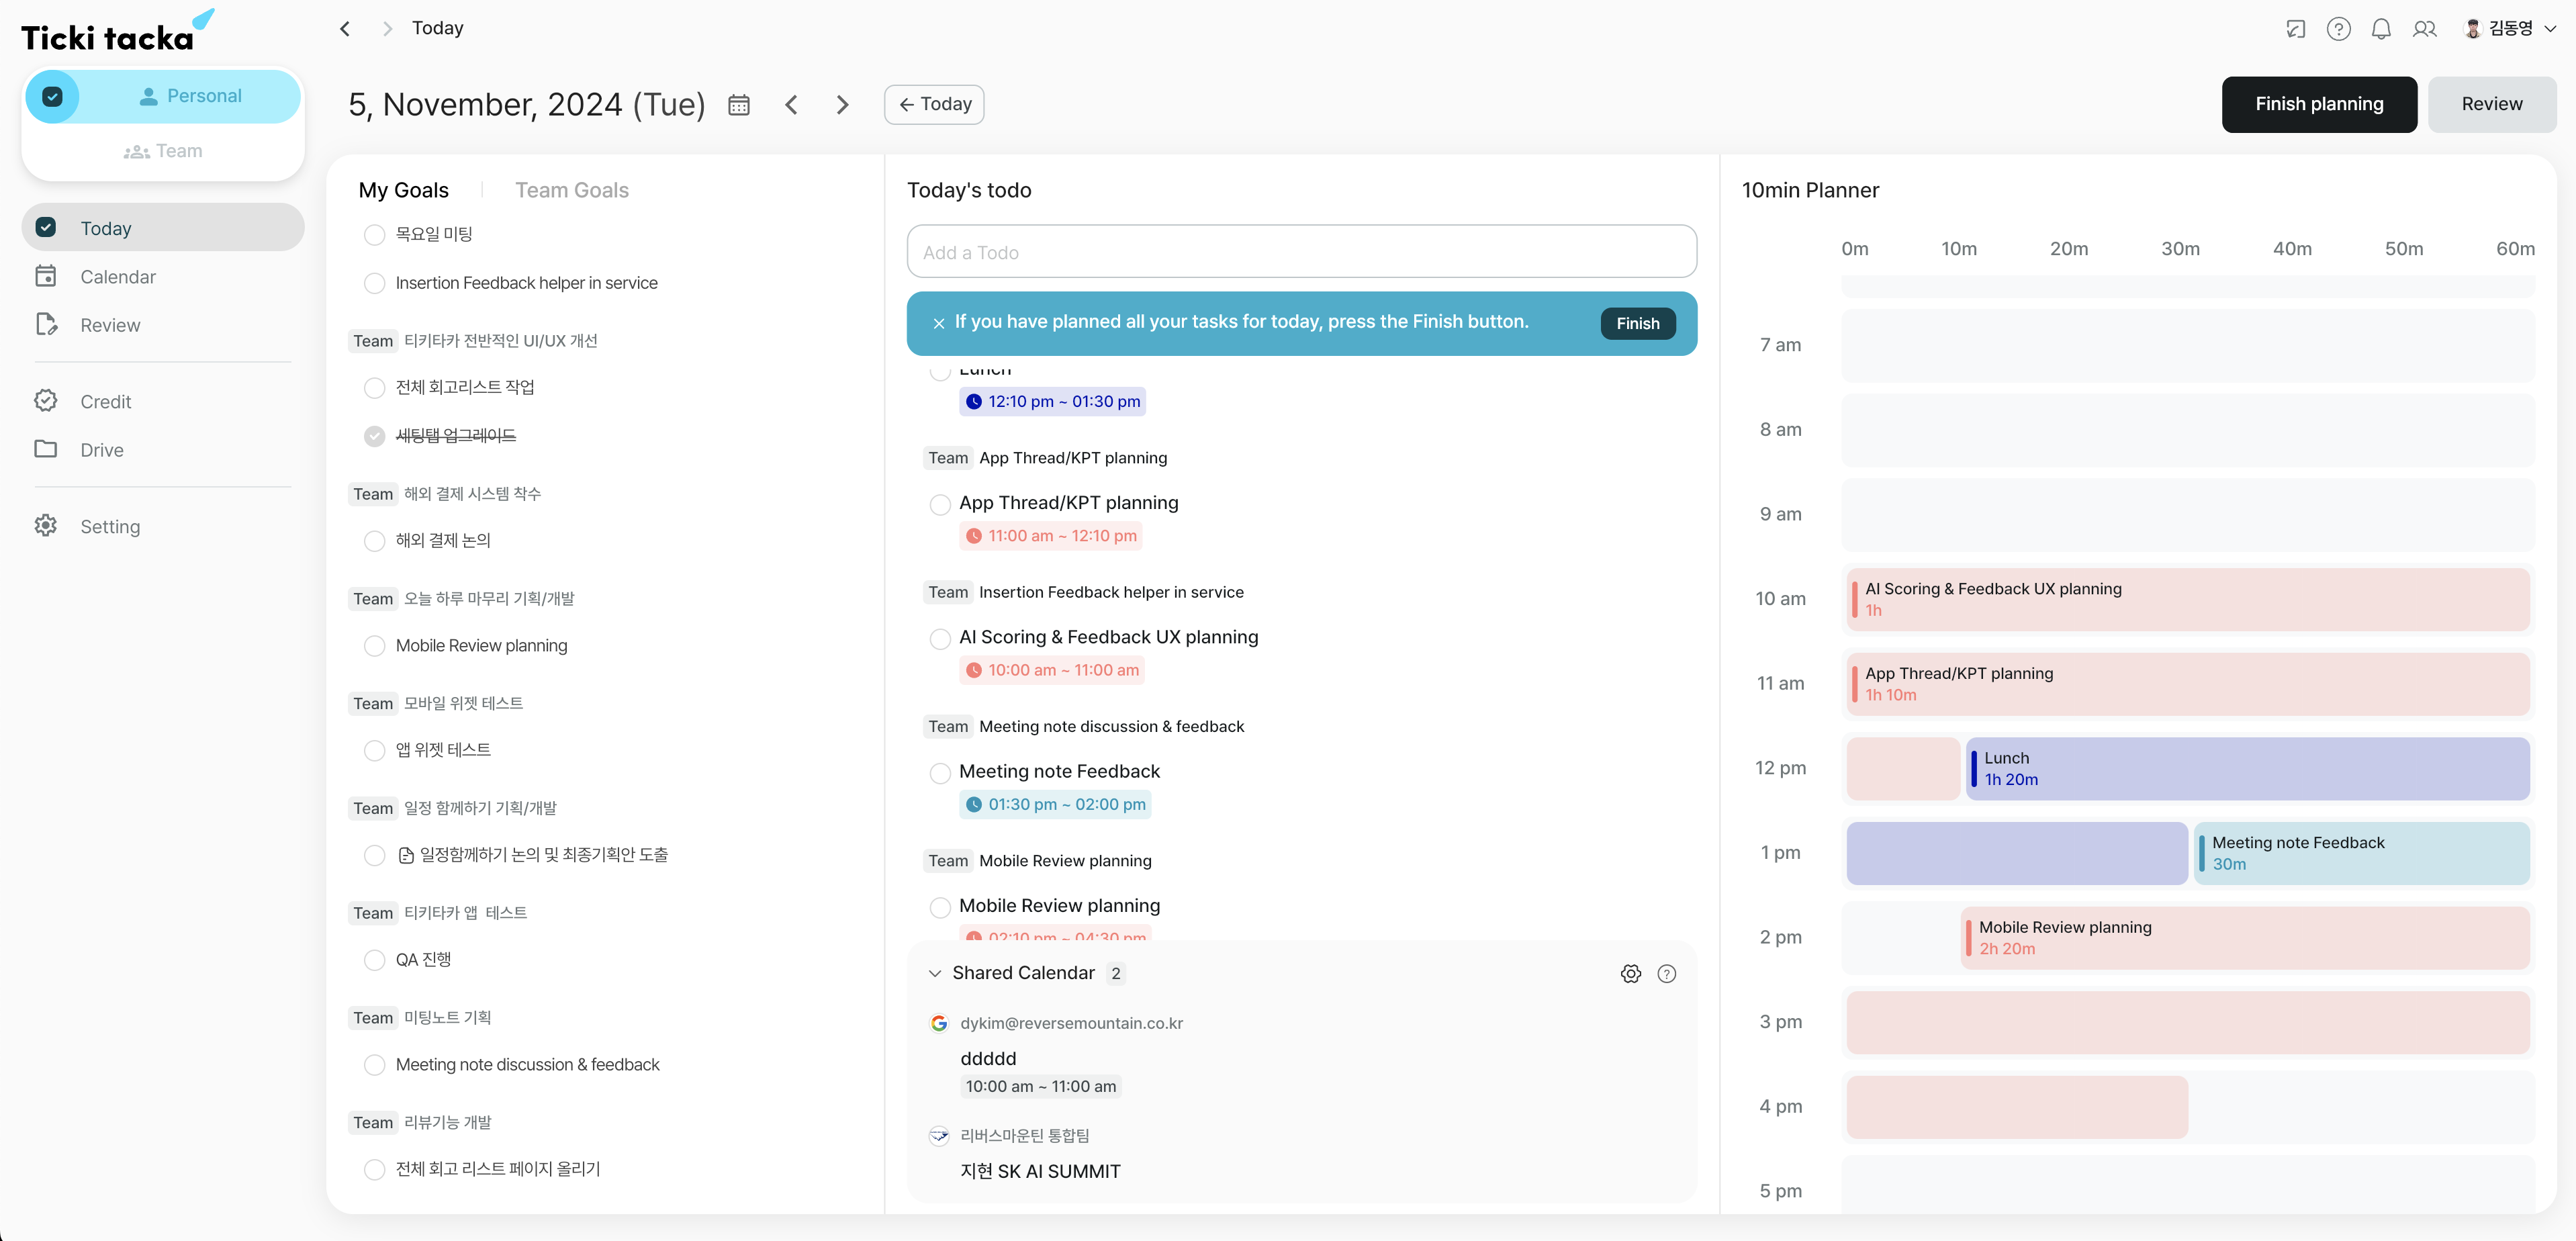
Task: Click the 10:00 am ~ 11:00 am red time chip
Action: (1051, 670)
